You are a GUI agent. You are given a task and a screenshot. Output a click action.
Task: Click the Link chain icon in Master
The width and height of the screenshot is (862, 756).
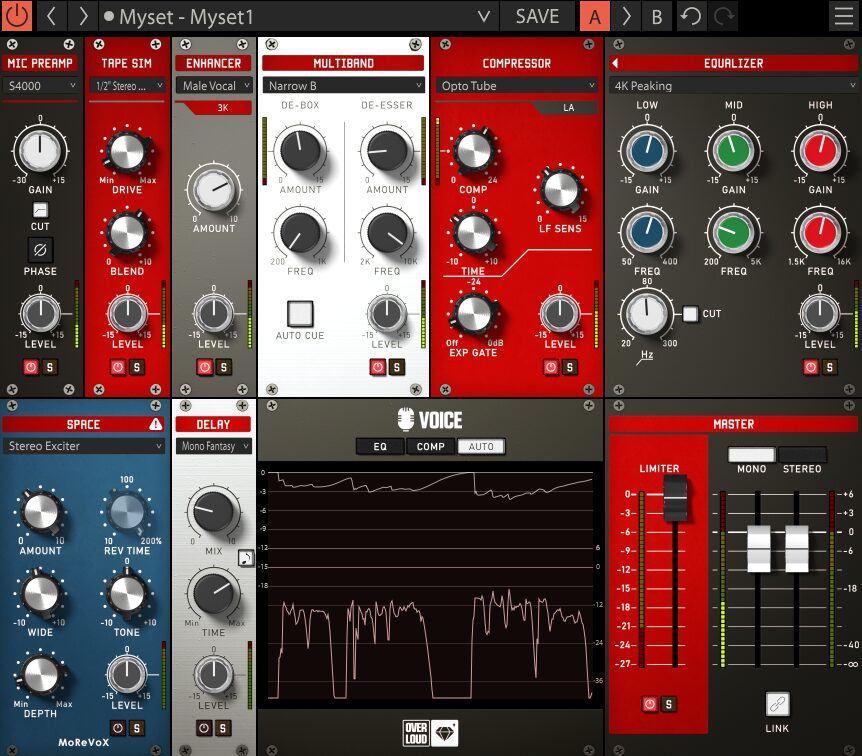(x=777, y=704)
